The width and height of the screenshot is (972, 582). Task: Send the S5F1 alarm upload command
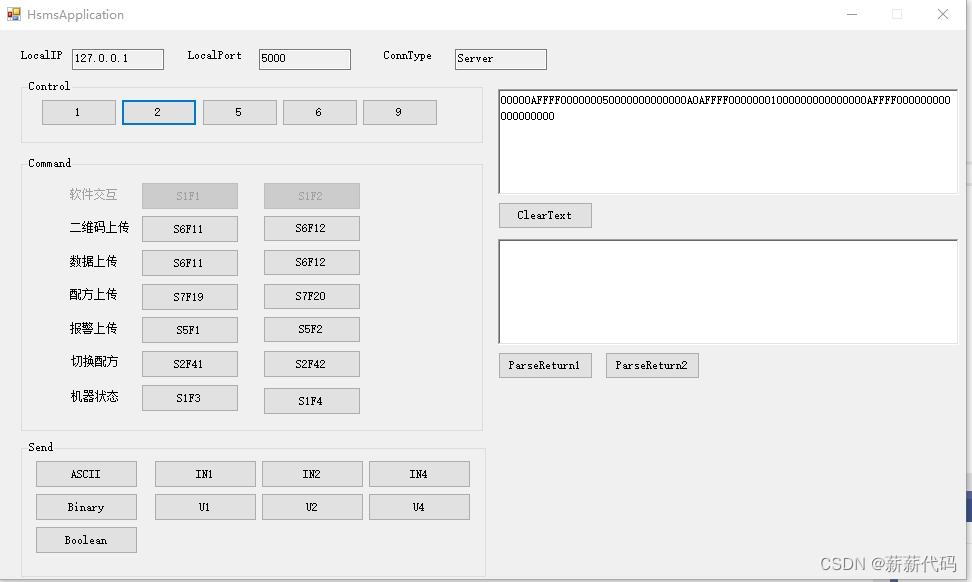coord(190,330)
